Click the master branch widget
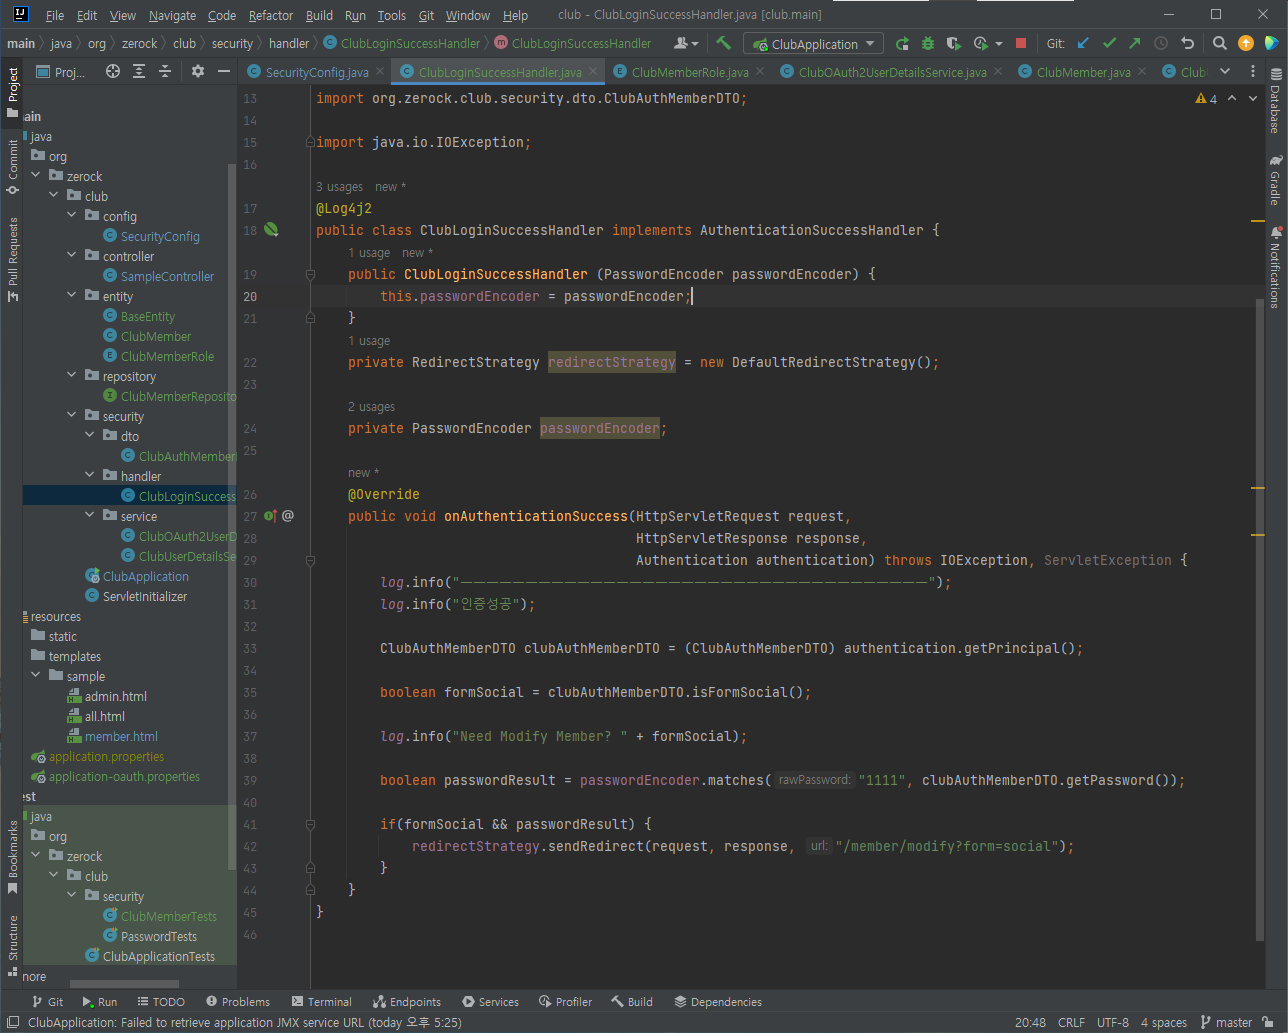Viewport: 1288px width, 1033px height. click(1225, 1023)
